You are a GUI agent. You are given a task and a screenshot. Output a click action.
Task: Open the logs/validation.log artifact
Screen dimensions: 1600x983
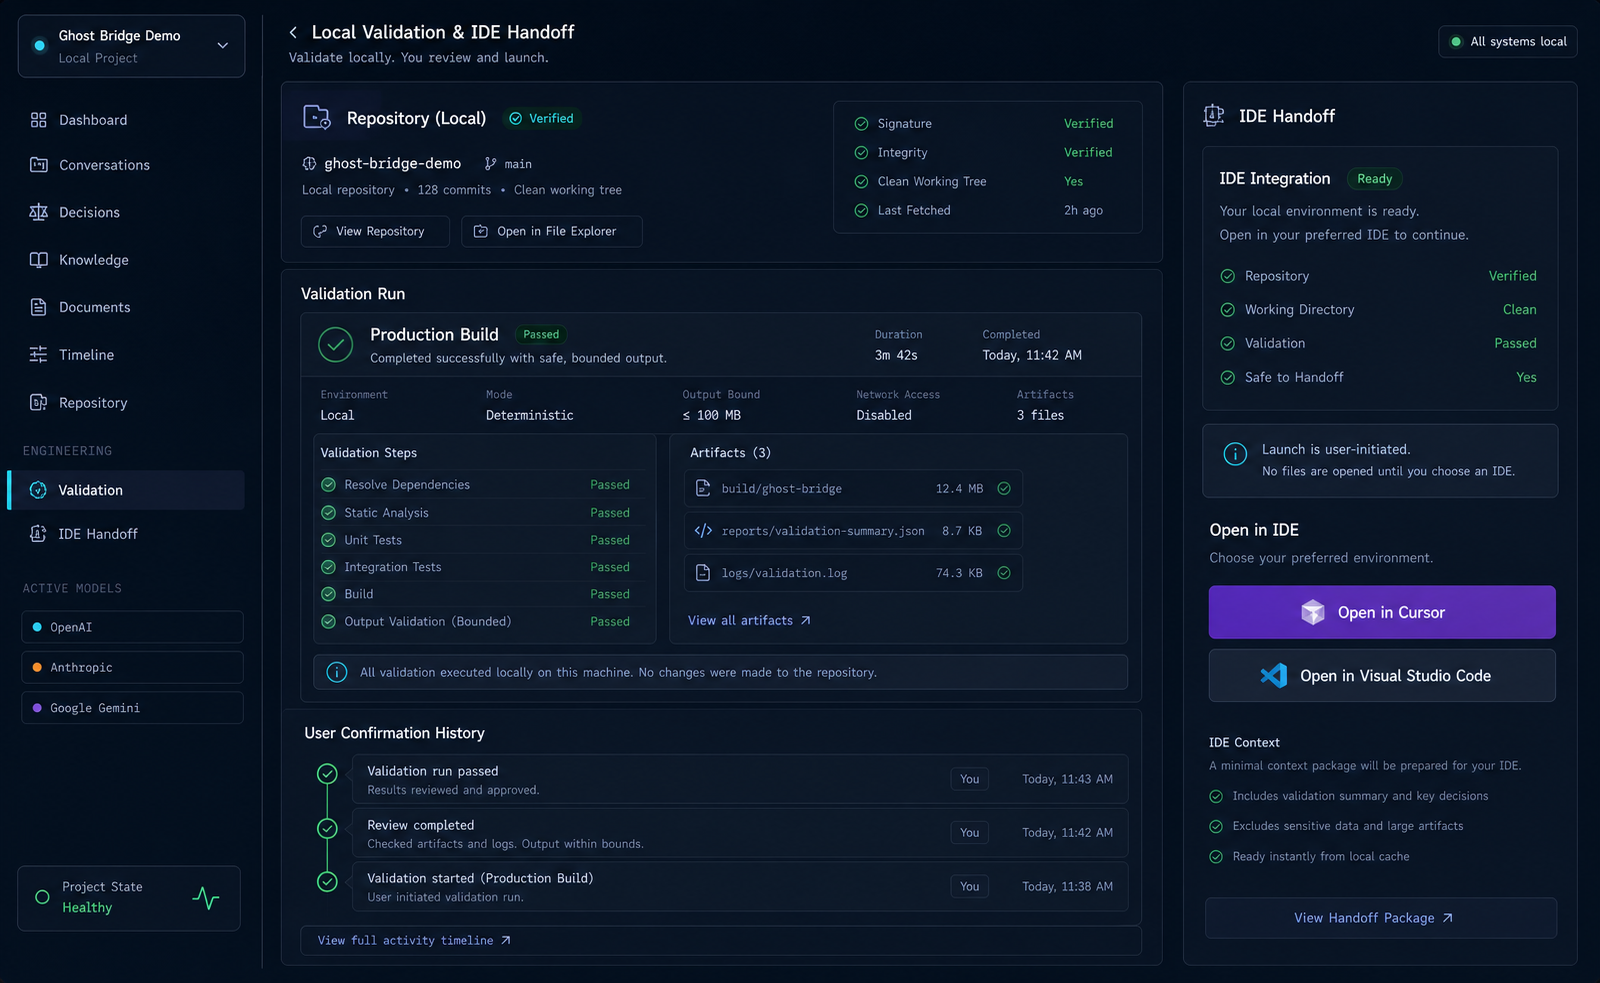click(853, 573)
